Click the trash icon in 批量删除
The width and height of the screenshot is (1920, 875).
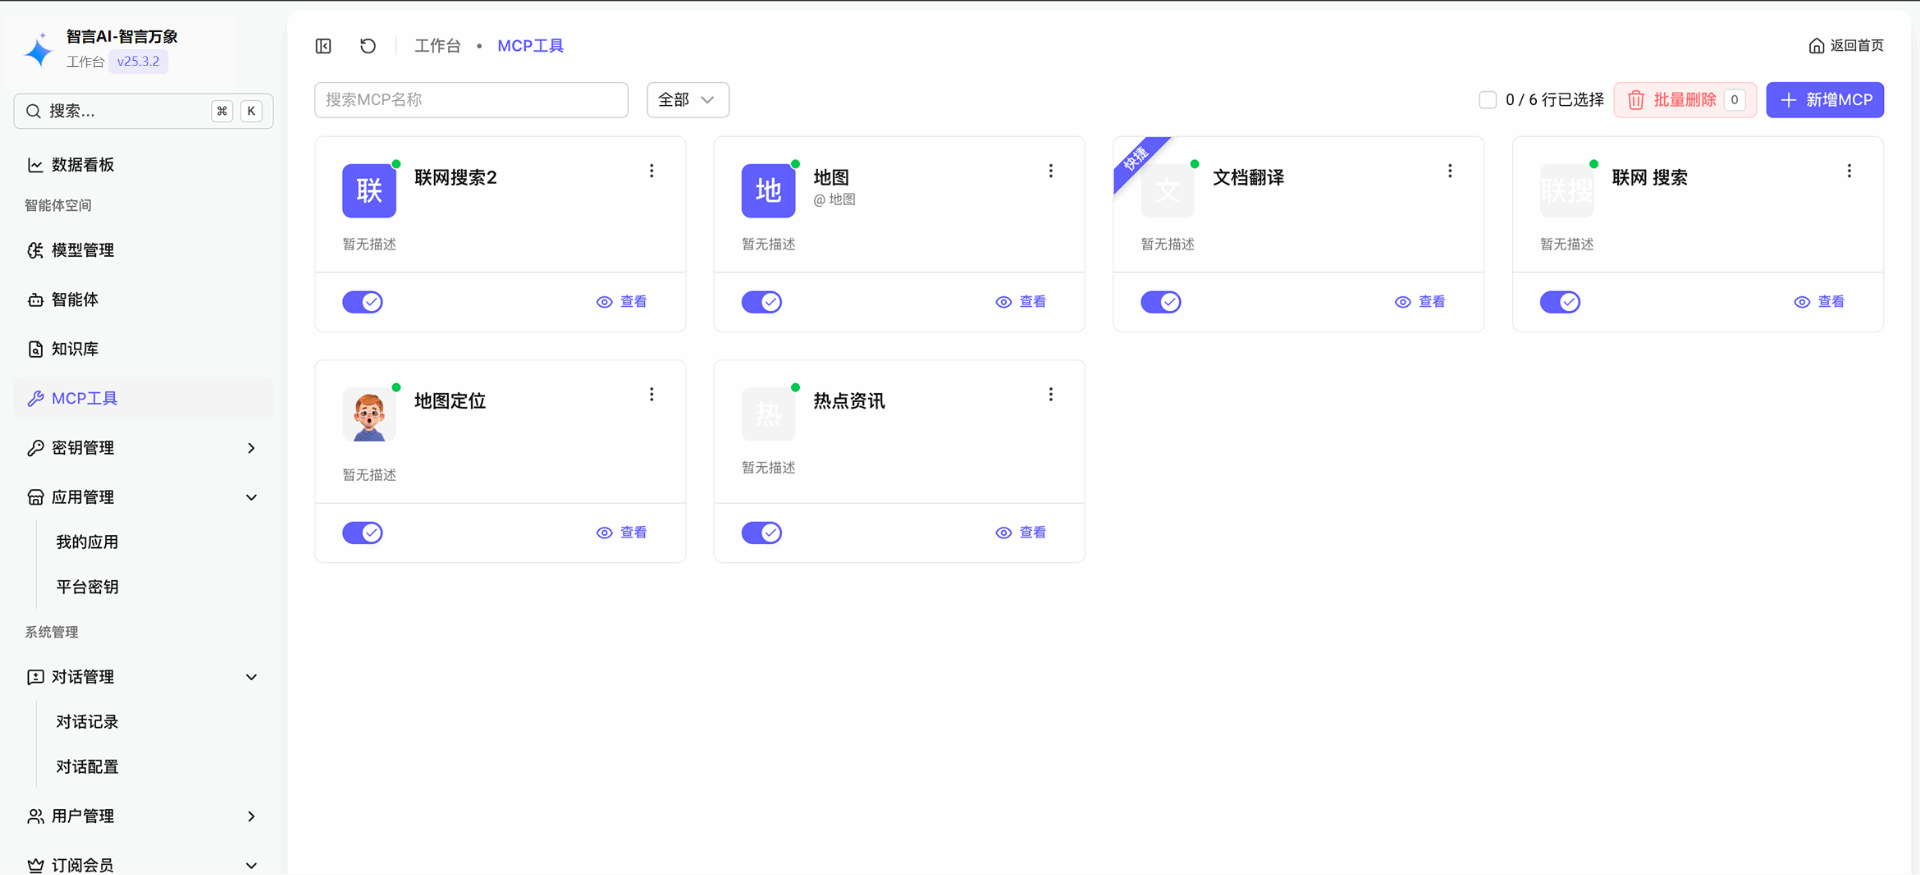pos(1636,100)
